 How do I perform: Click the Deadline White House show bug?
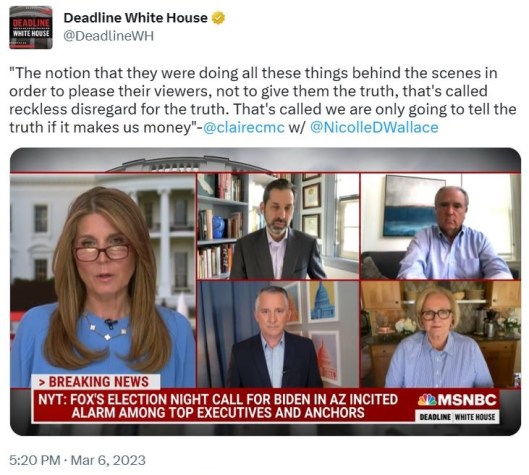pos(457,416)
